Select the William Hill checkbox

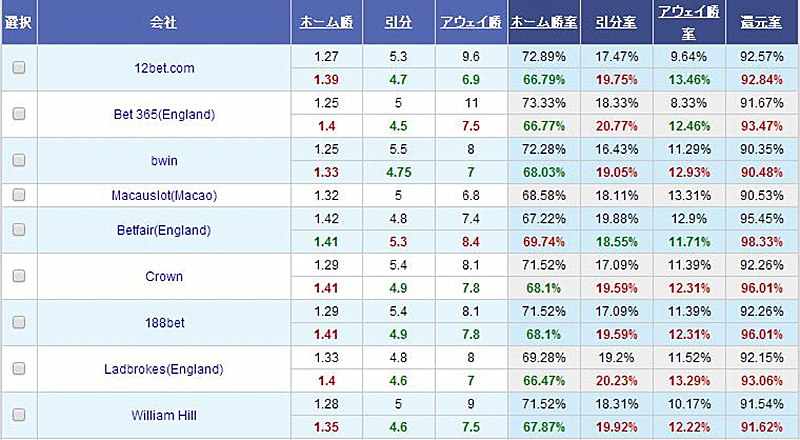click(19, 414)
